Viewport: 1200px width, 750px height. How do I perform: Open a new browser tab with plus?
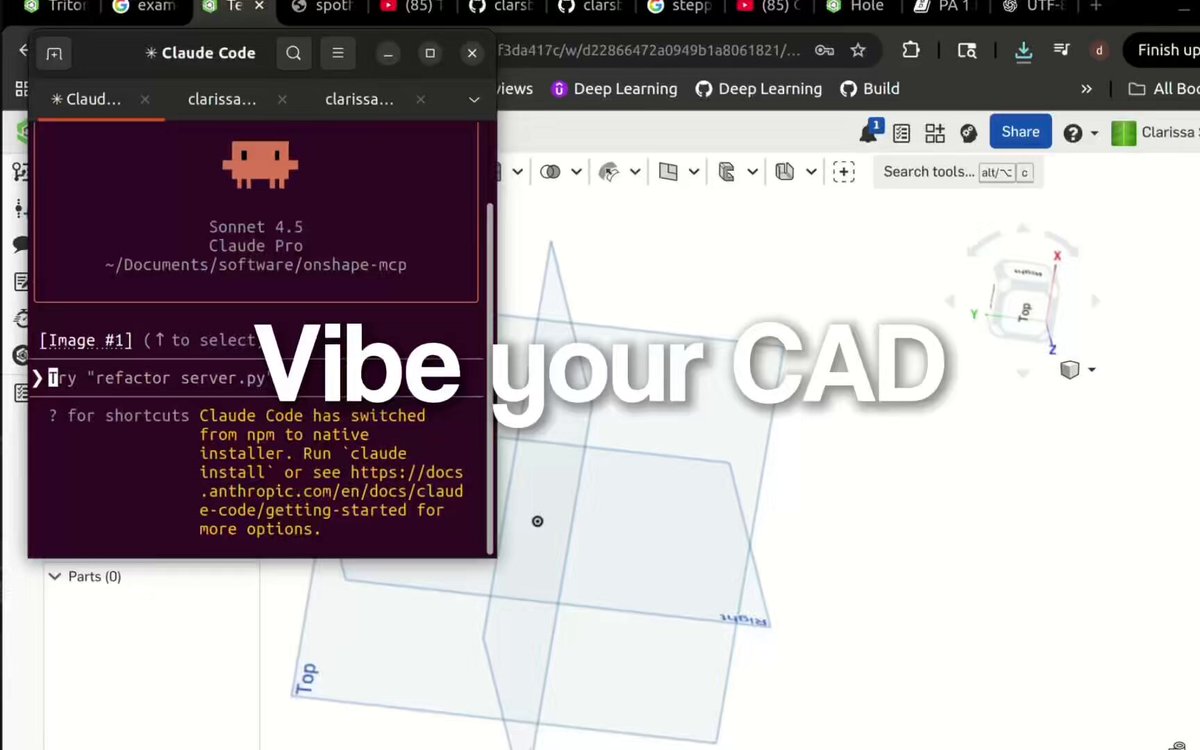tap(1097, 7)
